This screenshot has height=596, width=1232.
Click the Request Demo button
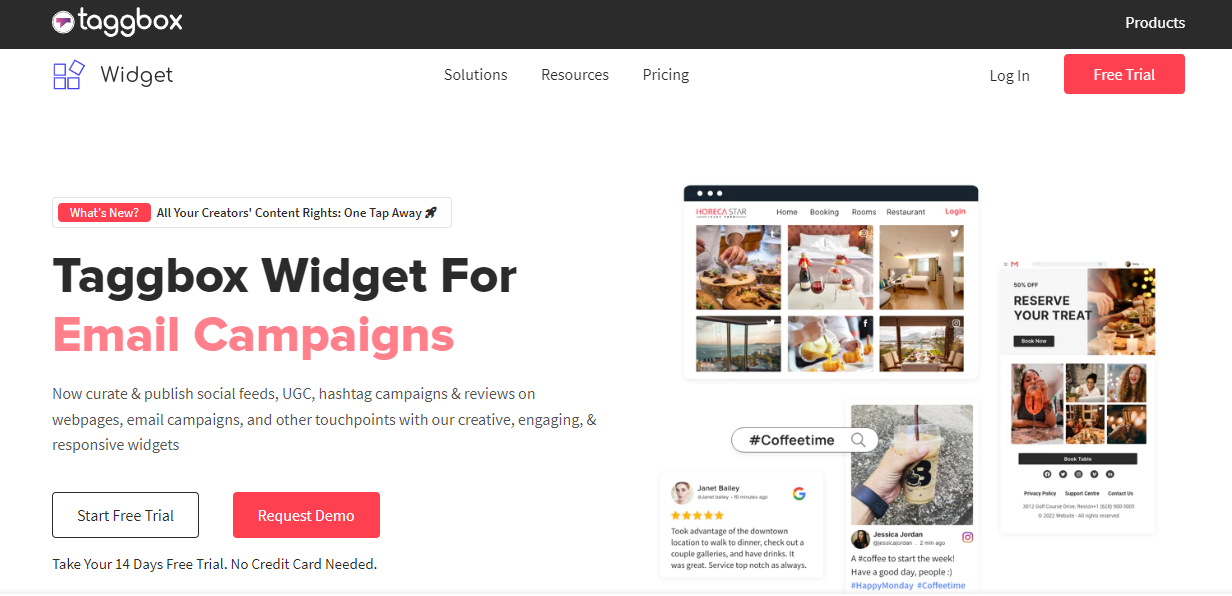pos(306,515)
